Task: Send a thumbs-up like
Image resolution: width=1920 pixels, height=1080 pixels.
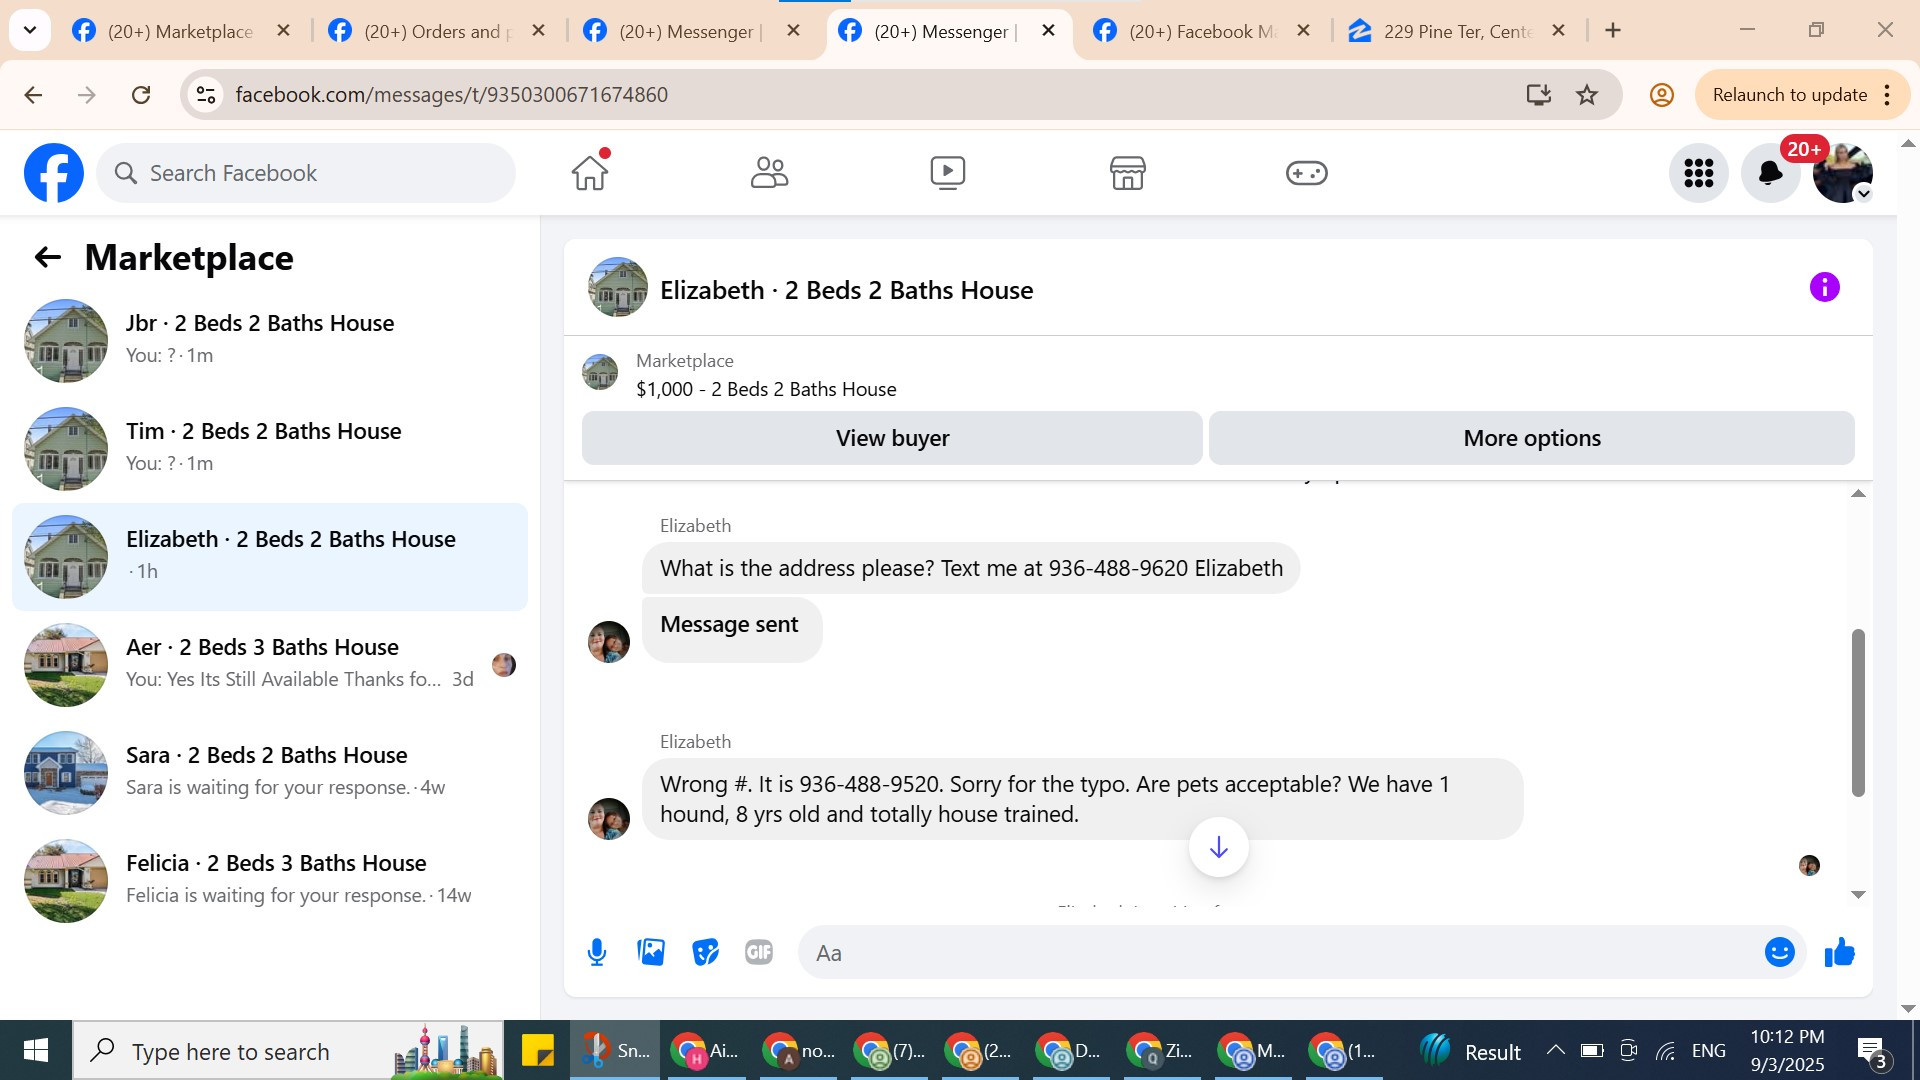Action: tap(1839, 953)
